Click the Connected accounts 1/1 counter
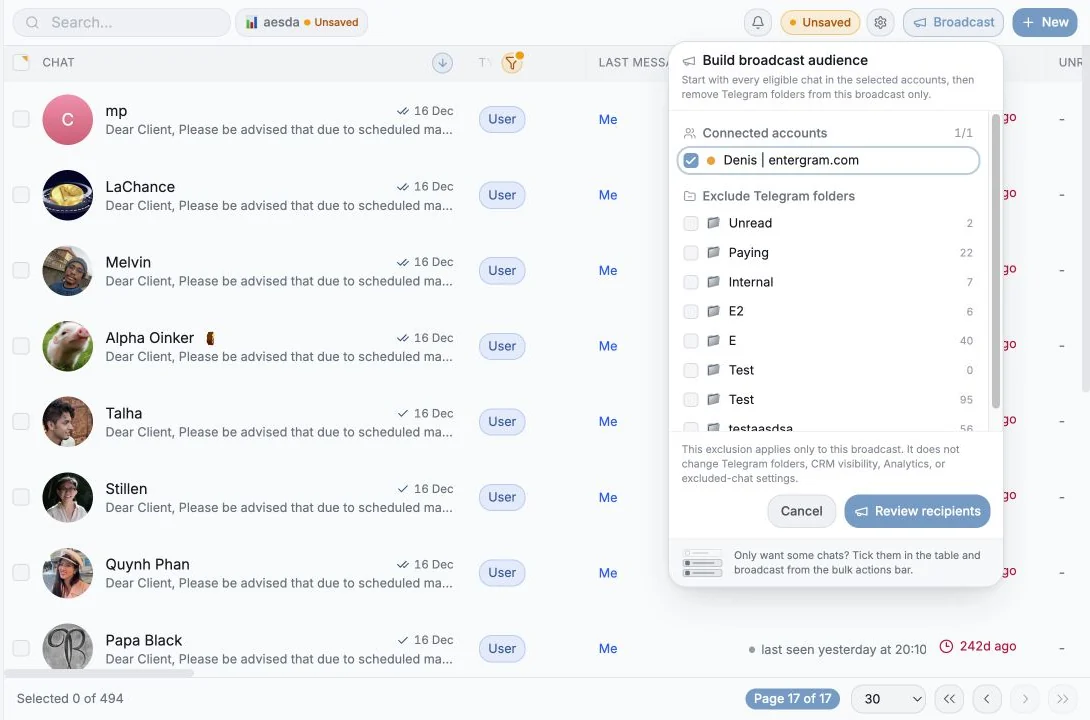This screenshot has height=720, width=1090. click(963, 133)
